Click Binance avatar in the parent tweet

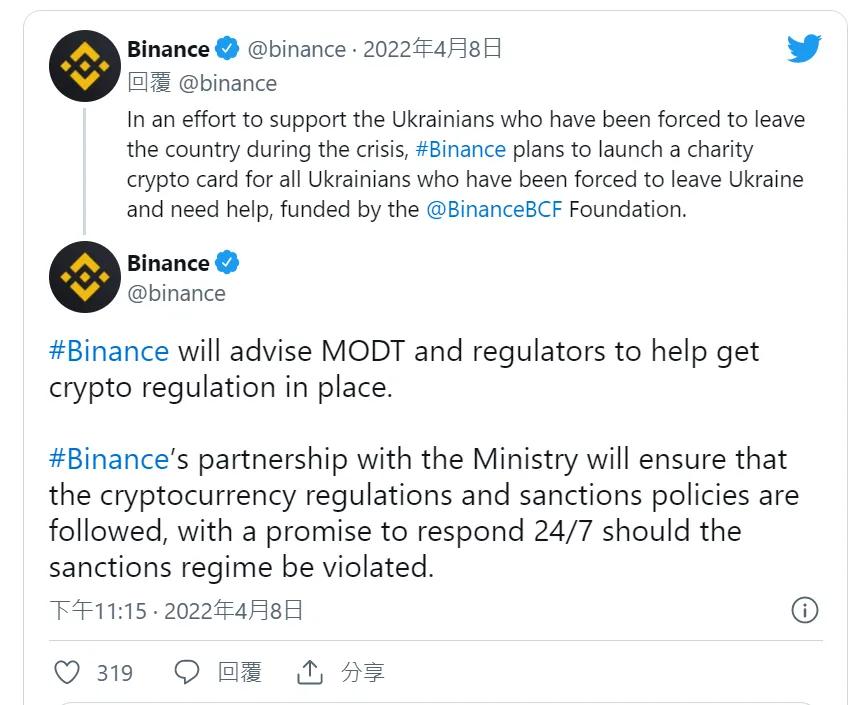pos(85,65)
